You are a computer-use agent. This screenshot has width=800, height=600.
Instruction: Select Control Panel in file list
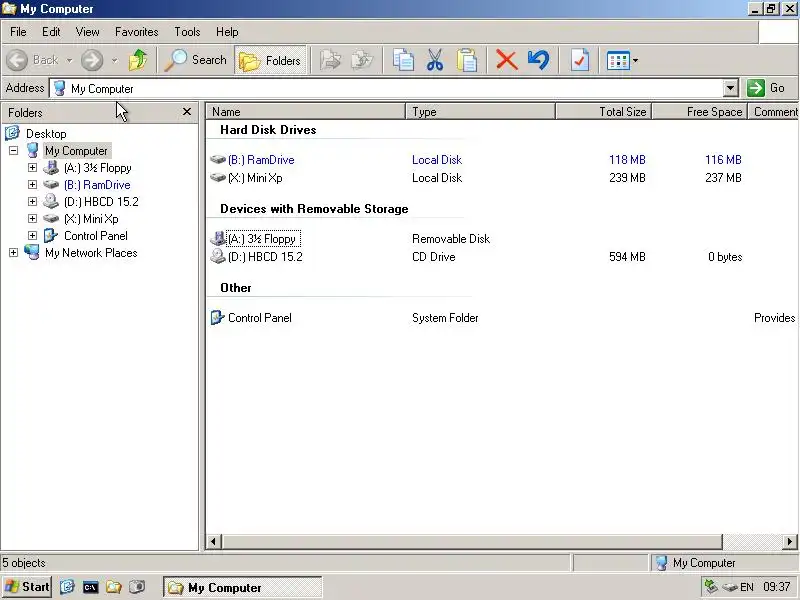[260, 318]
